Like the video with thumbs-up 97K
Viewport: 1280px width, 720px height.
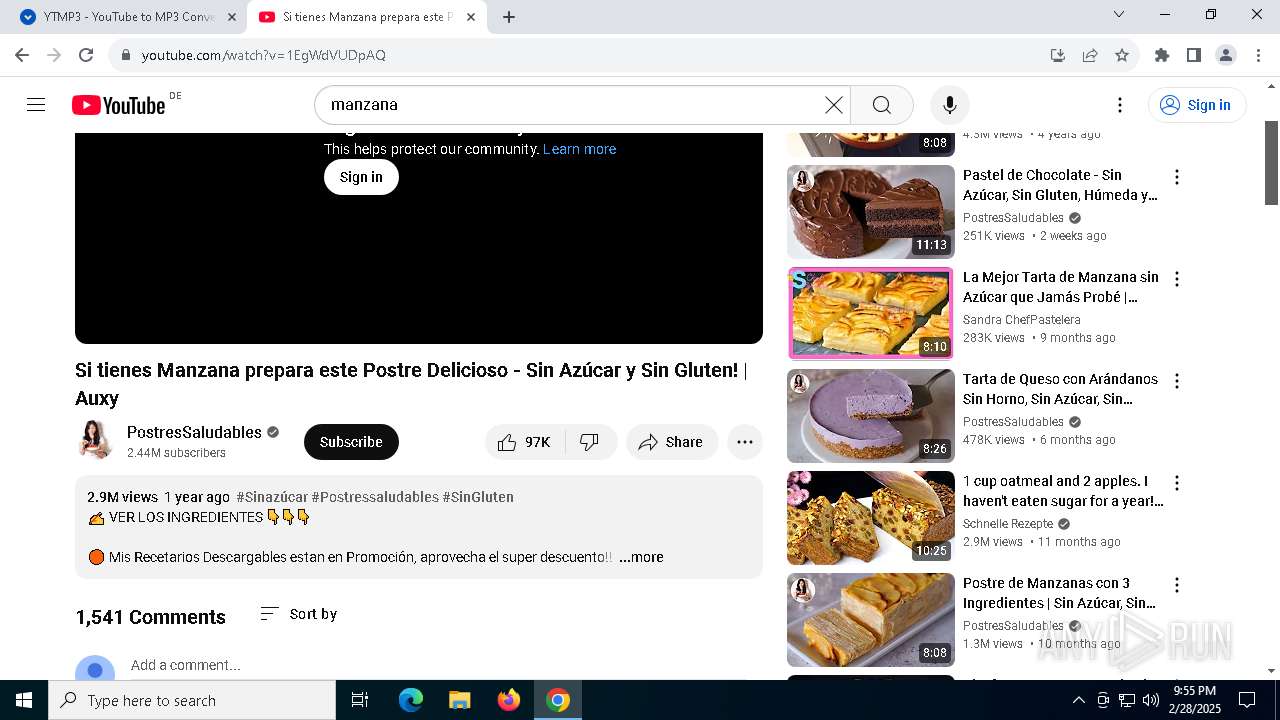pyautogui.click(x=525, y=442)
